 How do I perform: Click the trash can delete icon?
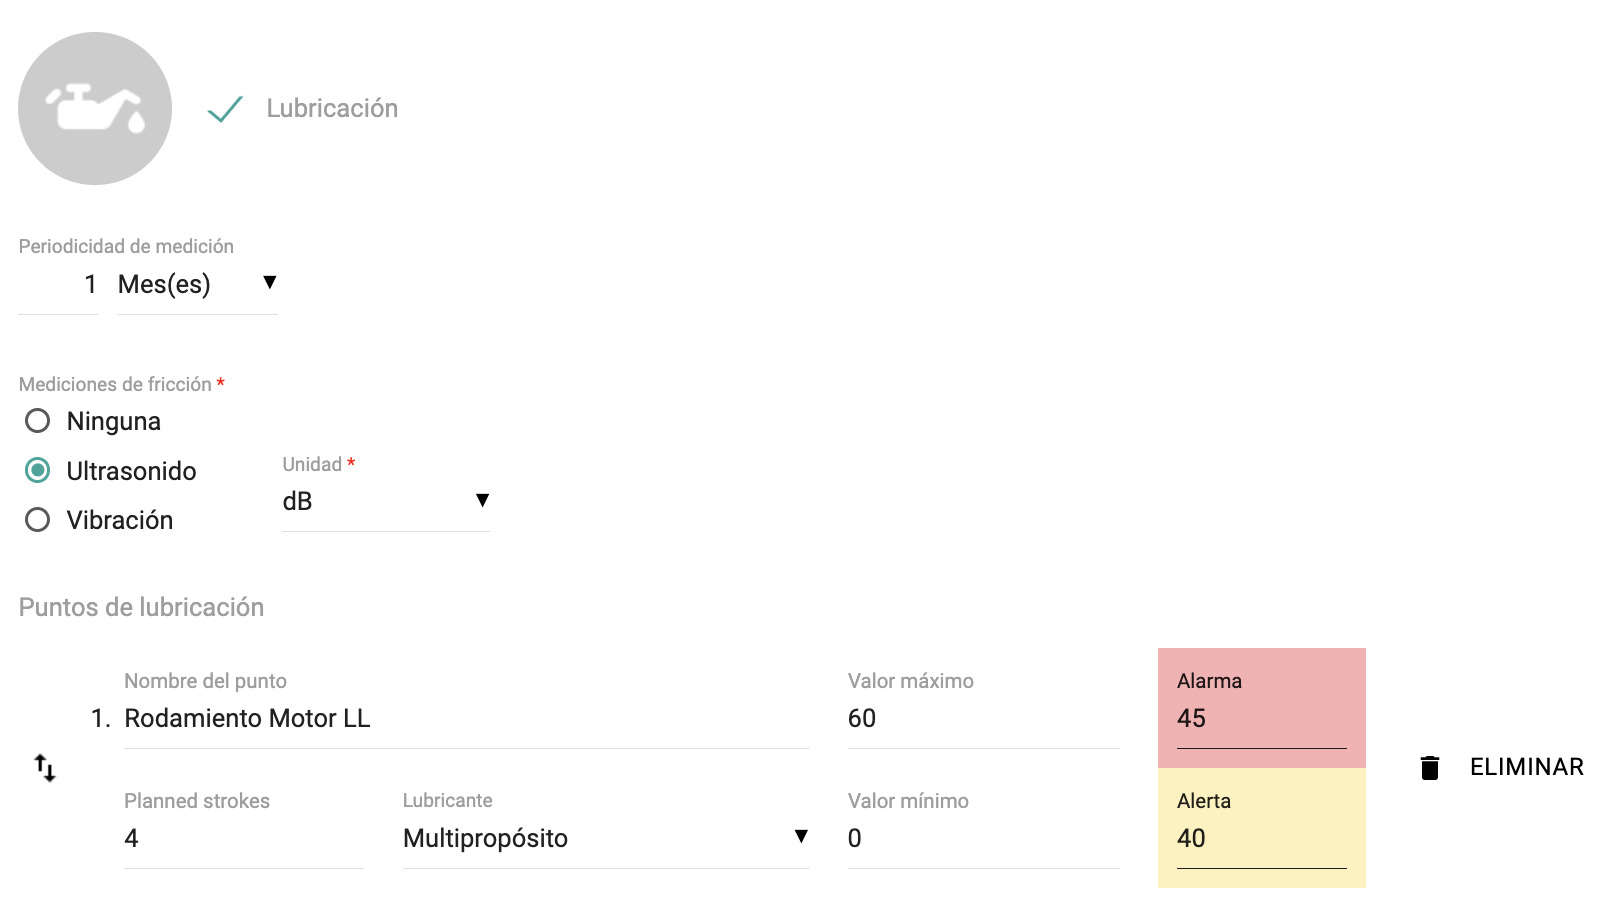click(x=1430, y=768)
